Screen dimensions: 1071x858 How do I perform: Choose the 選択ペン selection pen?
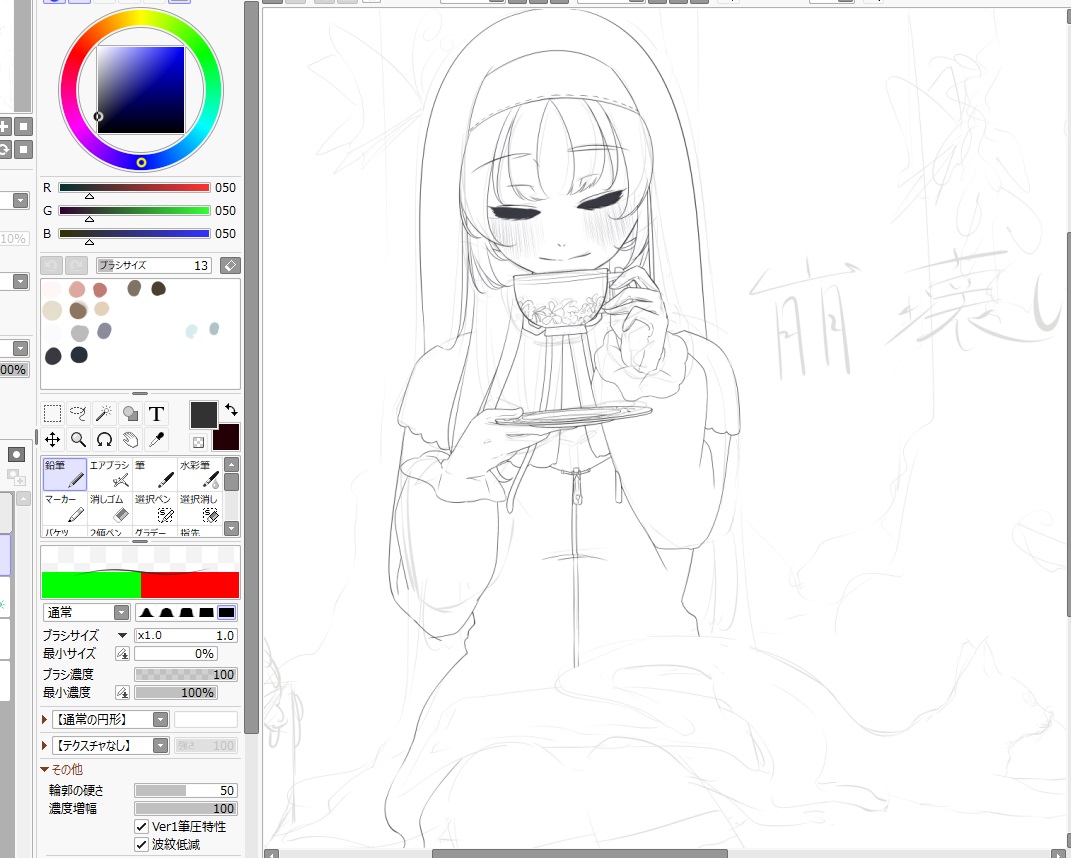coord(154,508)
